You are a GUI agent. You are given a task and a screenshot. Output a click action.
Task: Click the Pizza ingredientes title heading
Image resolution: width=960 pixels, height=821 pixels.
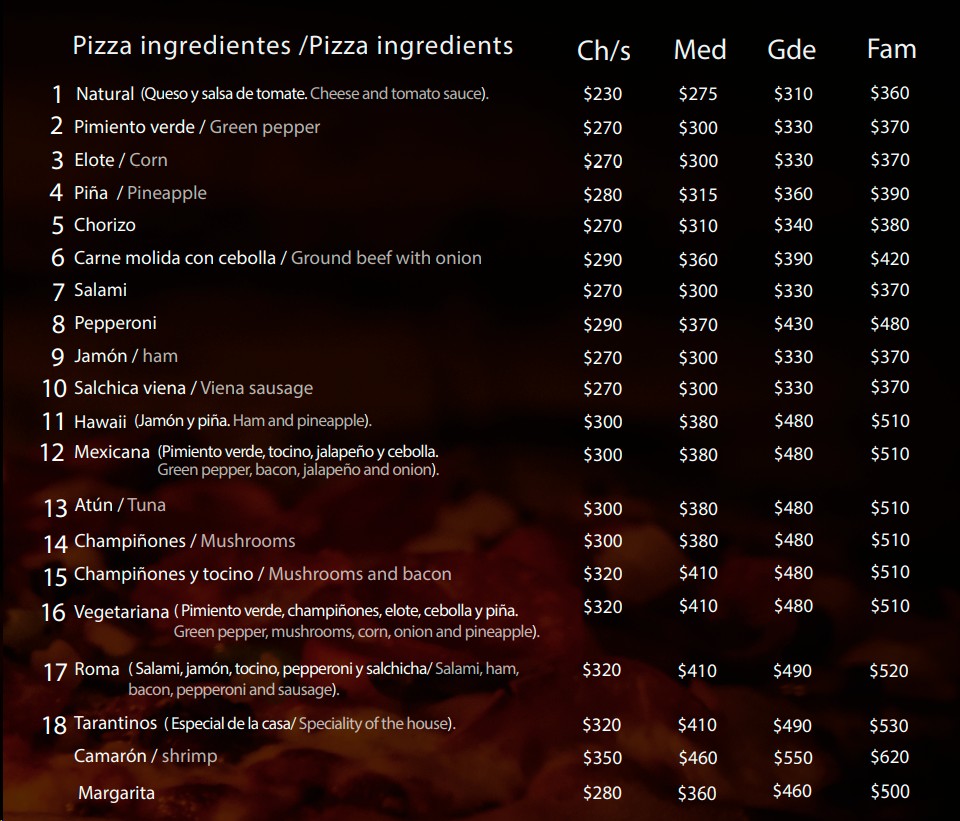292,45
